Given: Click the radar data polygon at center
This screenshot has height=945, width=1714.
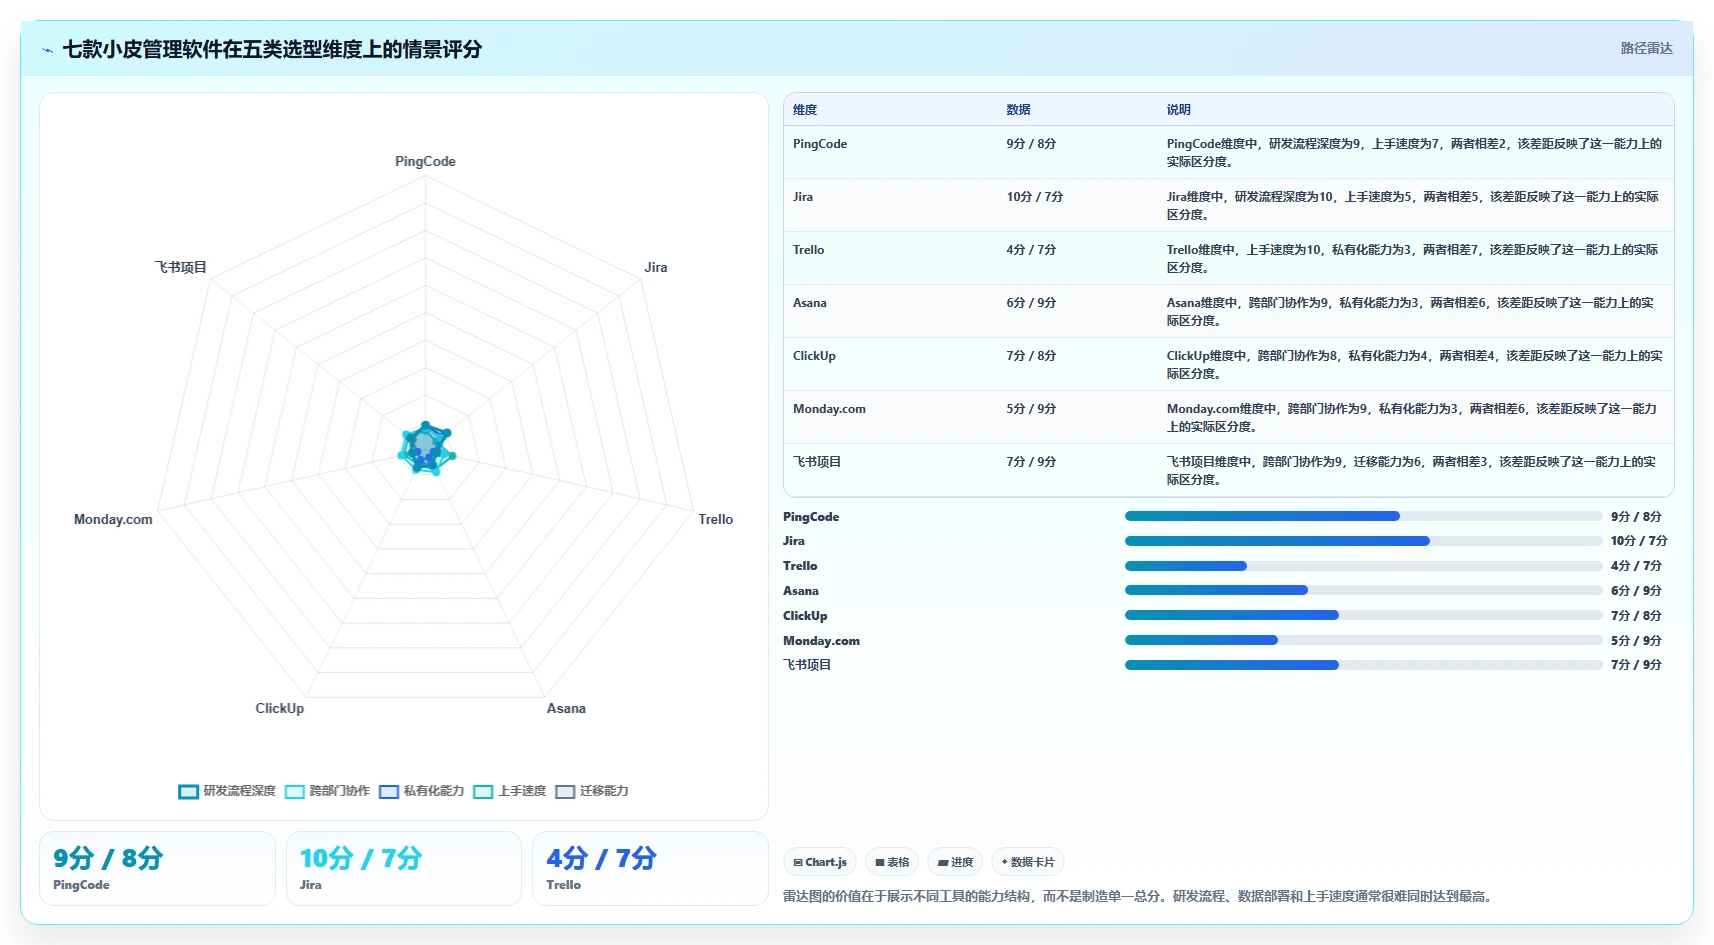Looking at the screenshot, I should pyautogui.click(x=426, y=447).
